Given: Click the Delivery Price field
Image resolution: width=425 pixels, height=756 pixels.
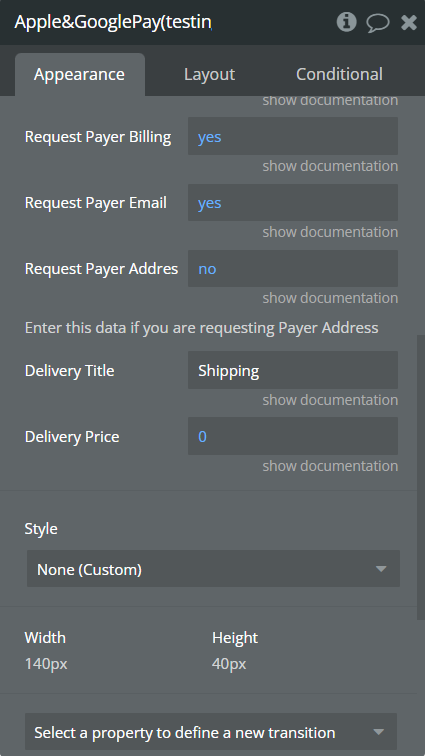Looking at the screenshot, I should click(293, 436).
